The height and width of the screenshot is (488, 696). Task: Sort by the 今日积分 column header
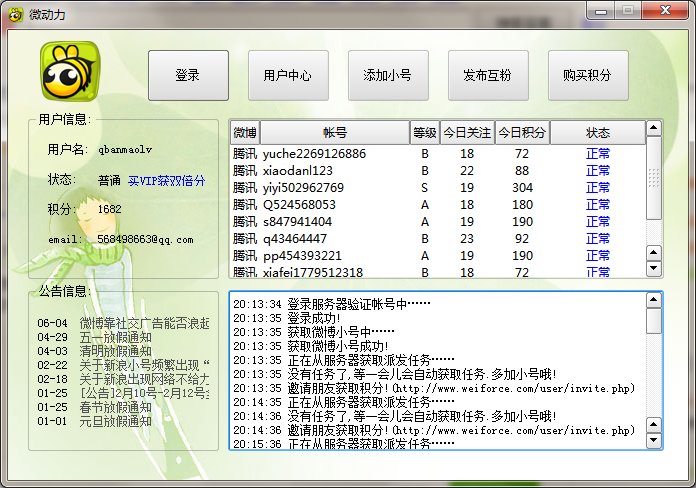522,133
